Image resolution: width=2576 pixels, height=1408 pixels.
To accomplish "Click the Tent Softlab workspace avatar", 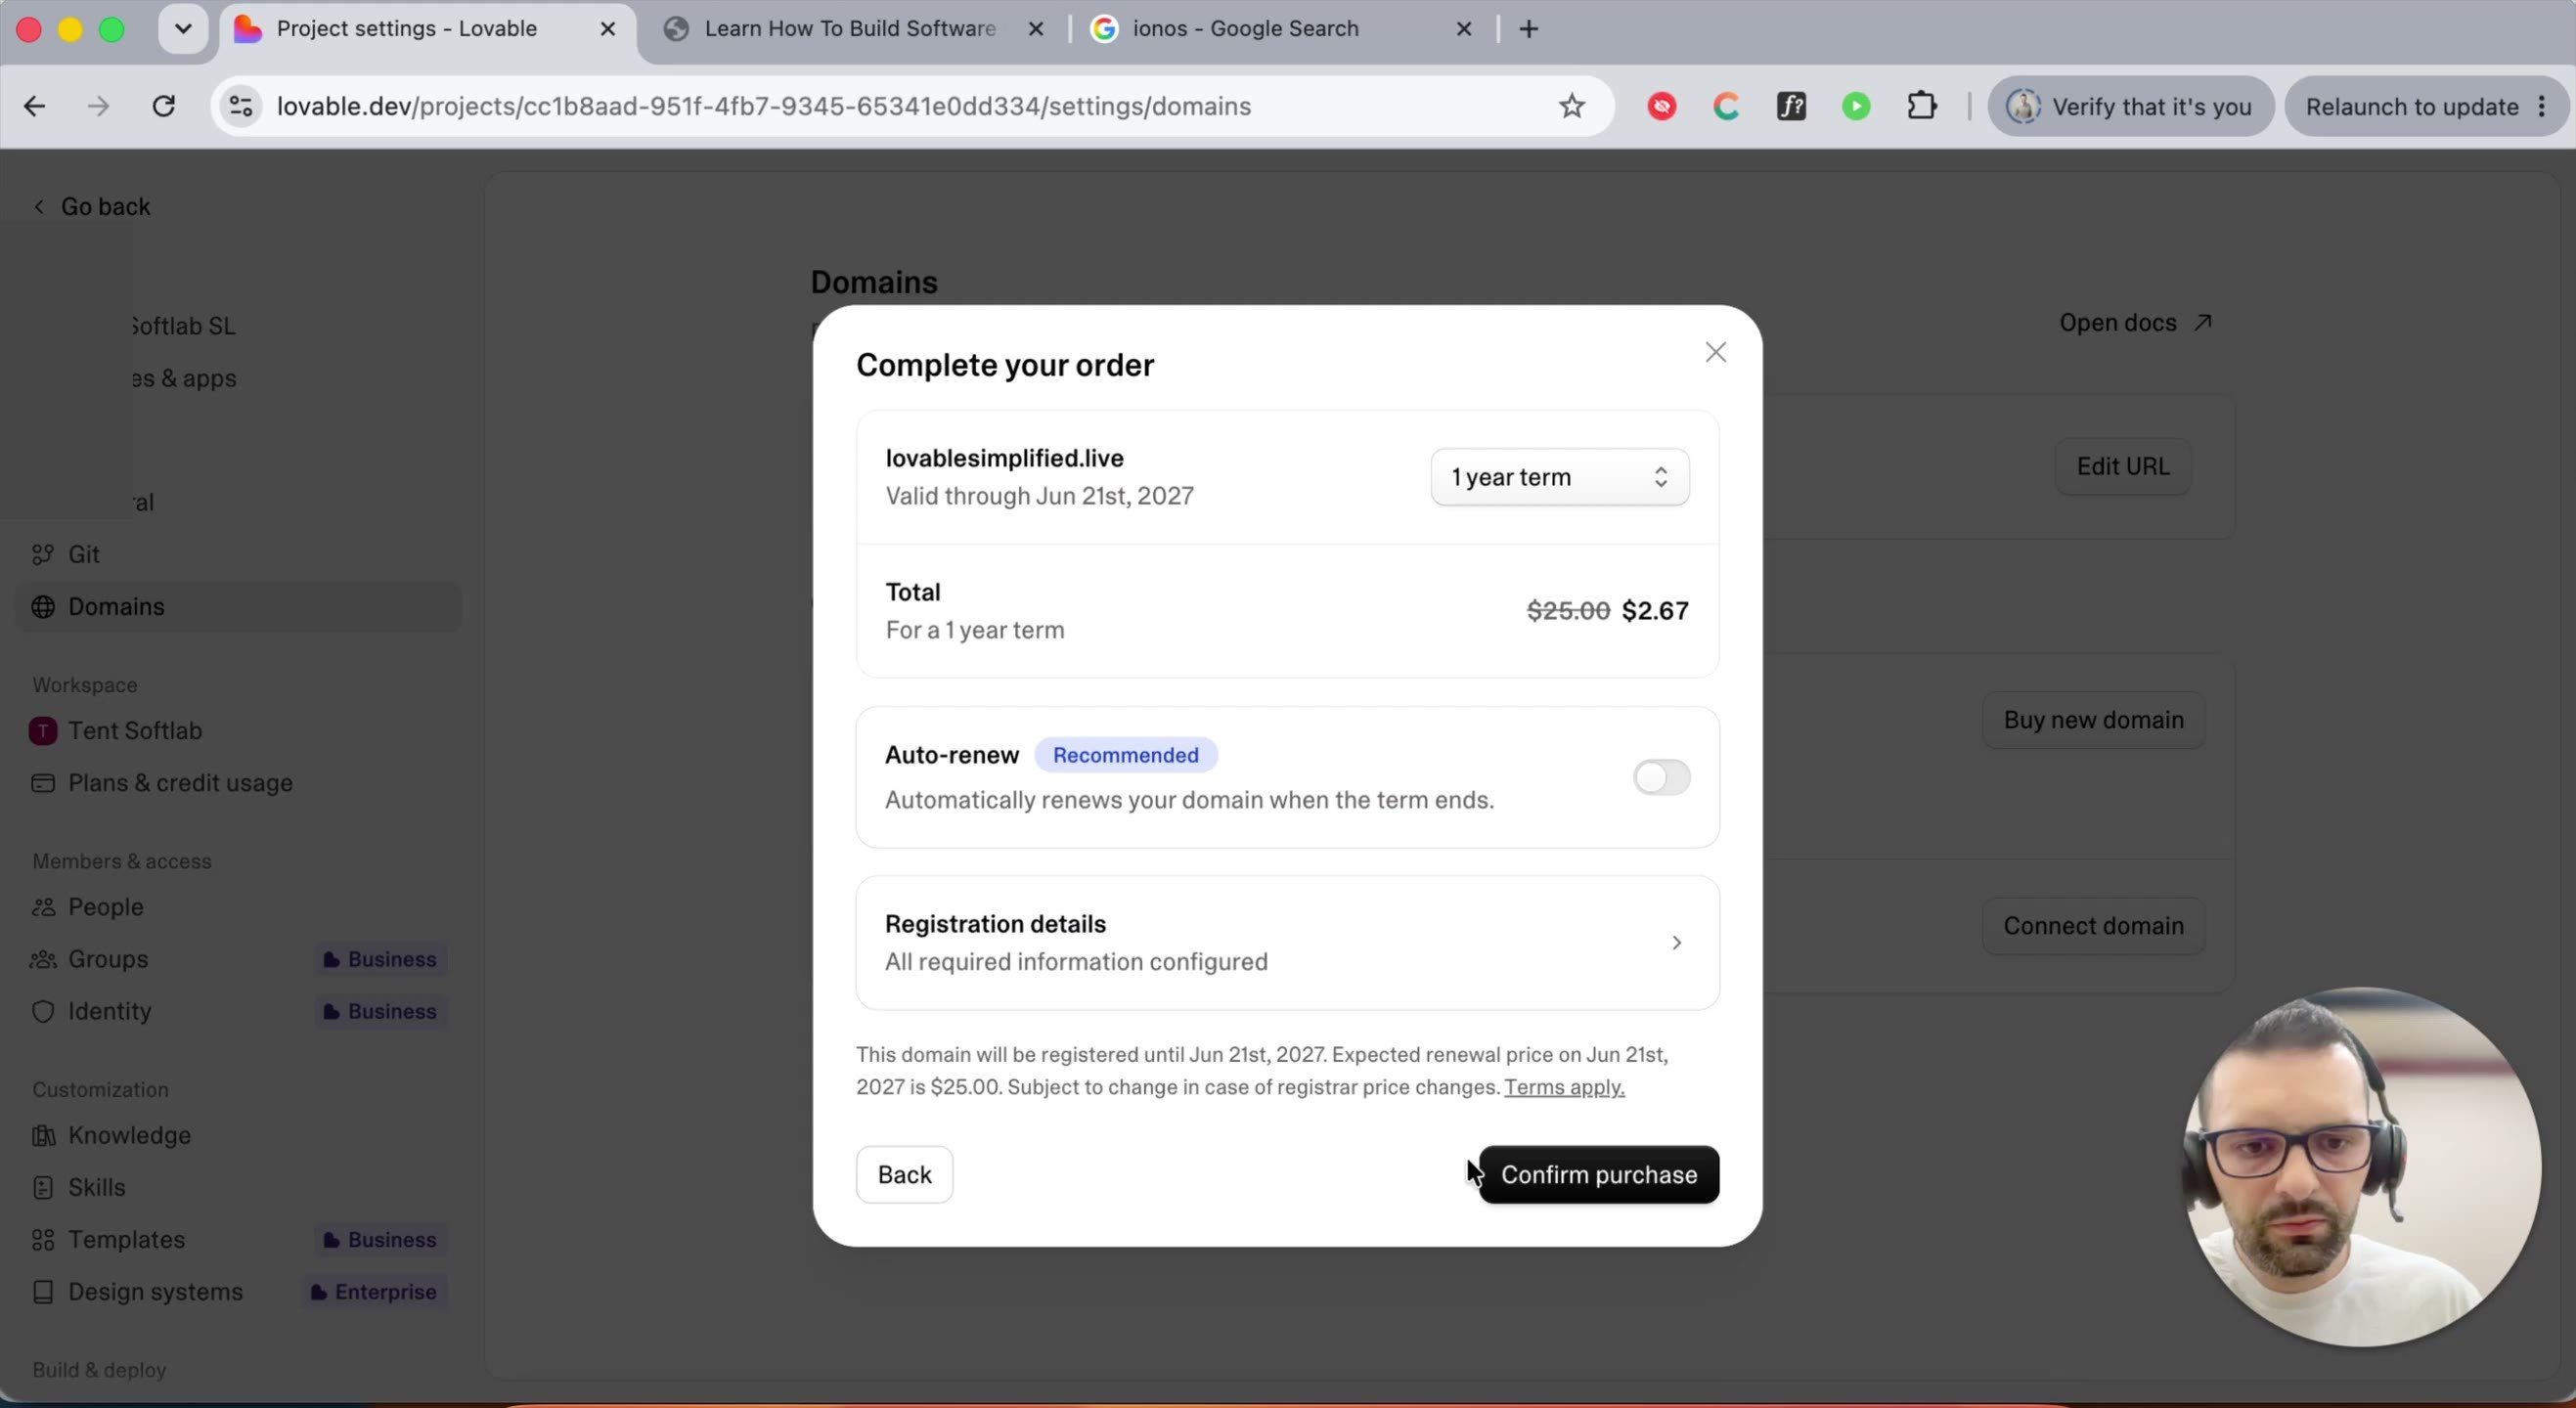I will coord(43,731).
